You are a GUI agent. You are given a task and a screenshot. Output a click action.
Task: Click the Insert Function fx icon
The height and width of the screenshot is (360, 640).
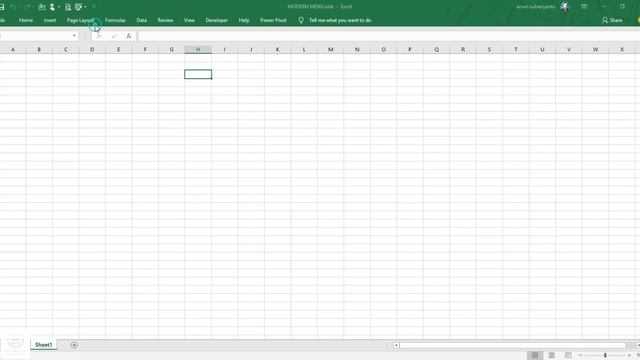point(129,36)
